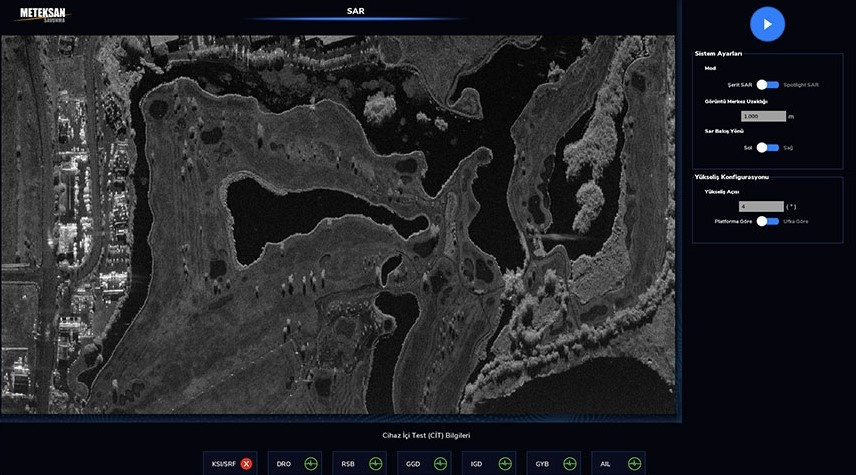This screenshot has width=856, height=475.
Task: Click the Spotlight SAR mode label
Action: coord(801,85)
